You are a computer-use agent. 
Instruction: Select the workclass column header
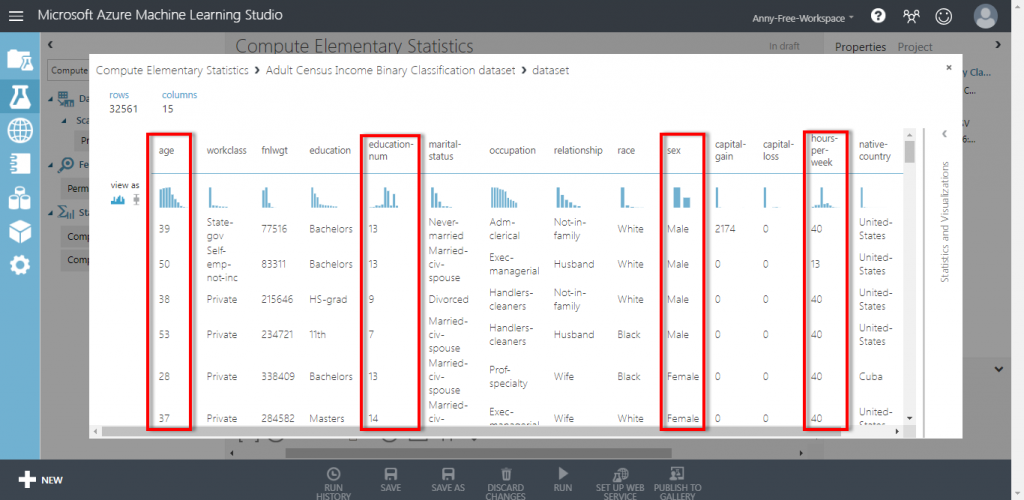(227, 150)
